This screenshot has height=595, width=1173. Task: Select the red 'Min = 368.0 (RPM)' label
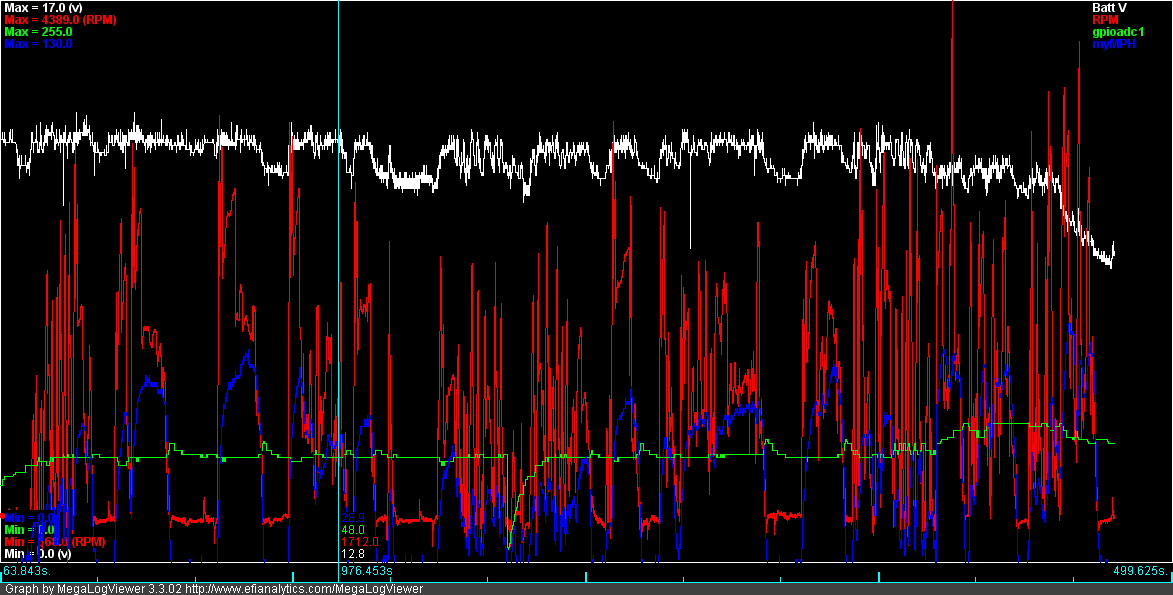[x=55, y=541]
